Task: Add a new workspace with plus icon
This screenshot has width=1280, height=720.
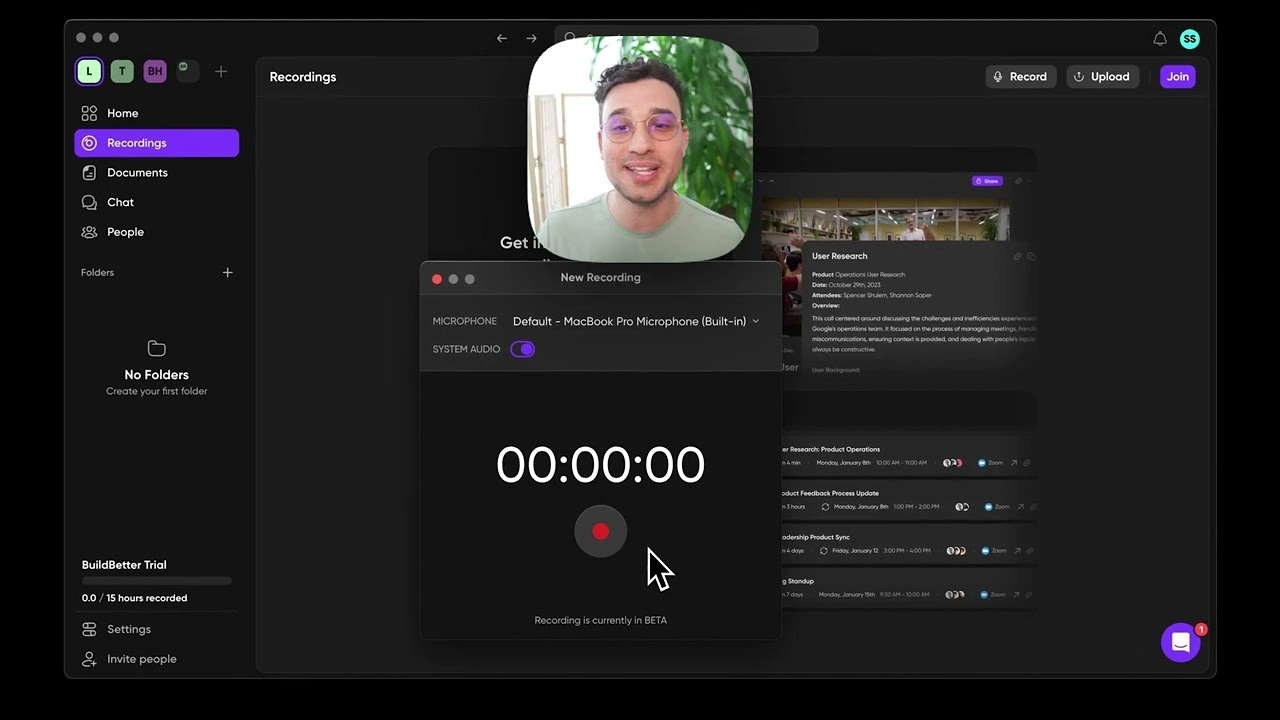Action: pos(221,71)
